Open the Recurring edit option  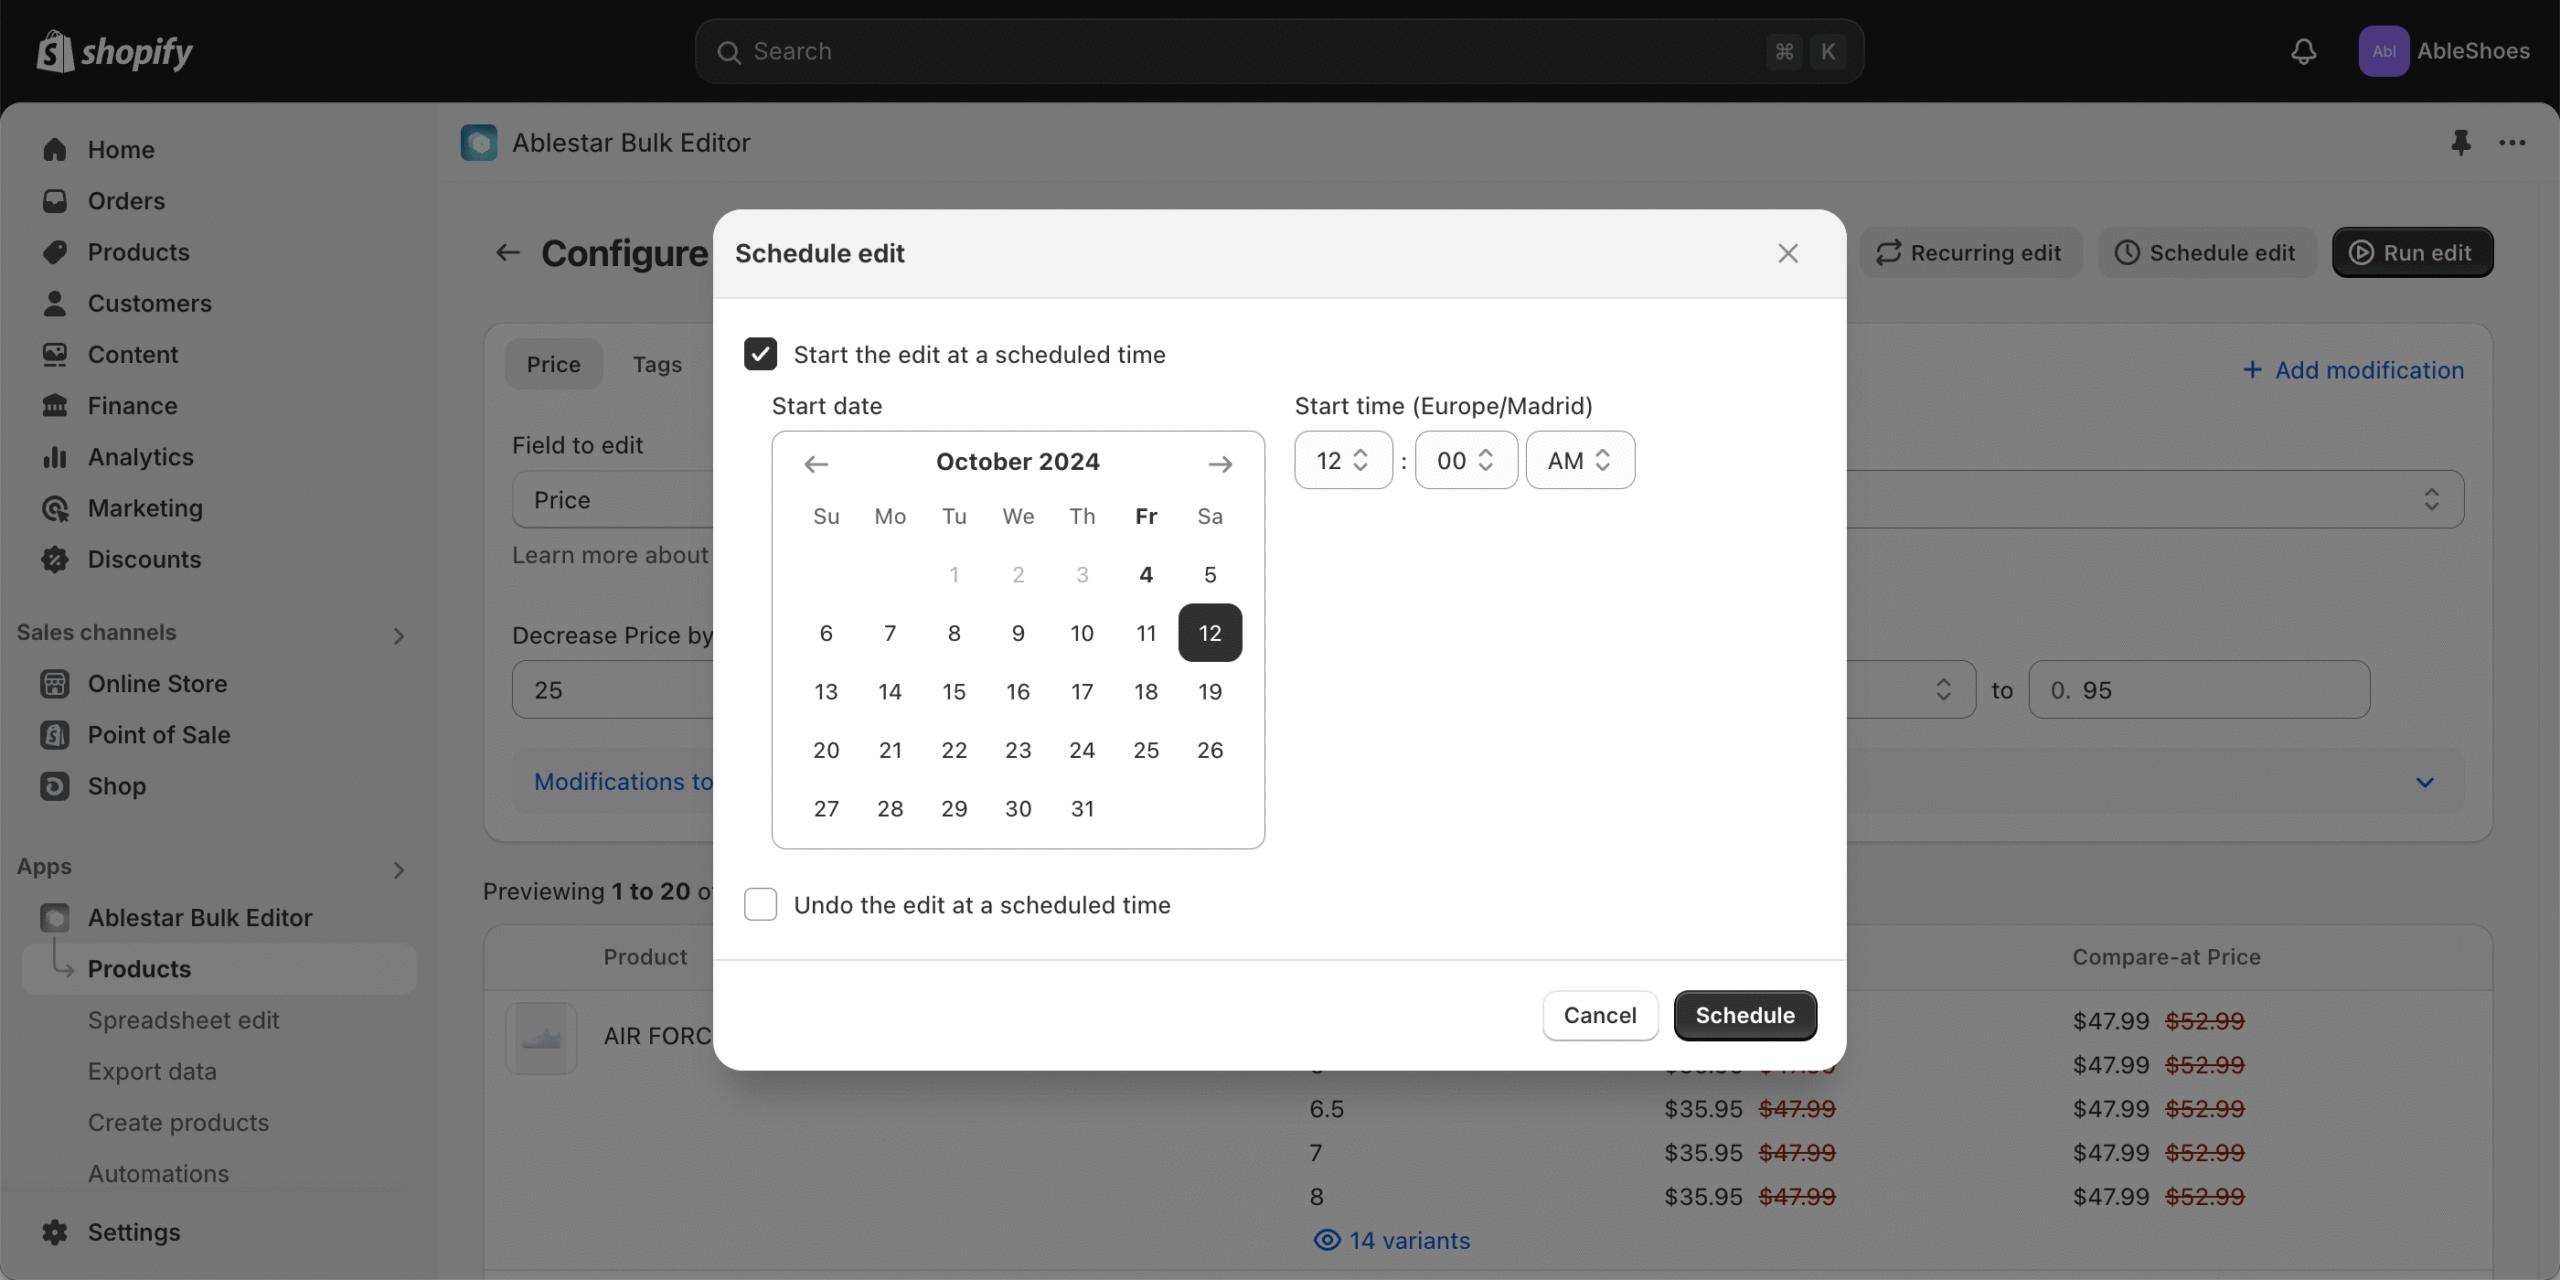click(1969, 252)
